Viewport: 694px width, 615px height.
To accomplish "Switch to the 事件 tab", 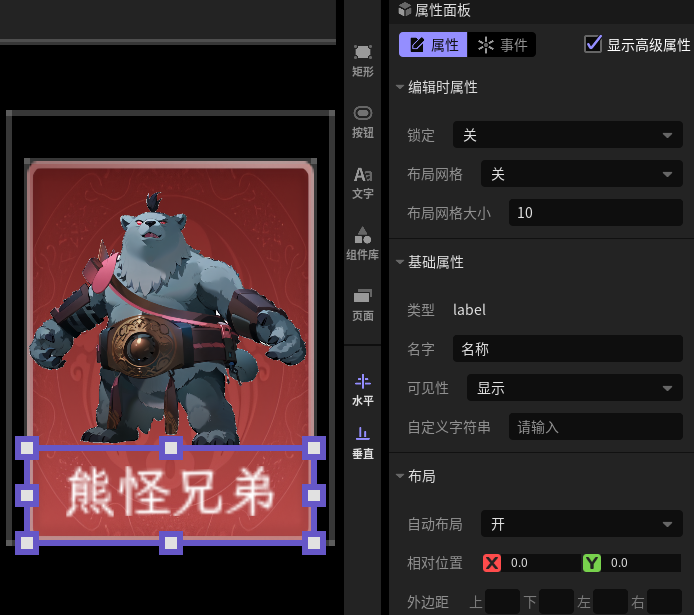I will 501,45.
